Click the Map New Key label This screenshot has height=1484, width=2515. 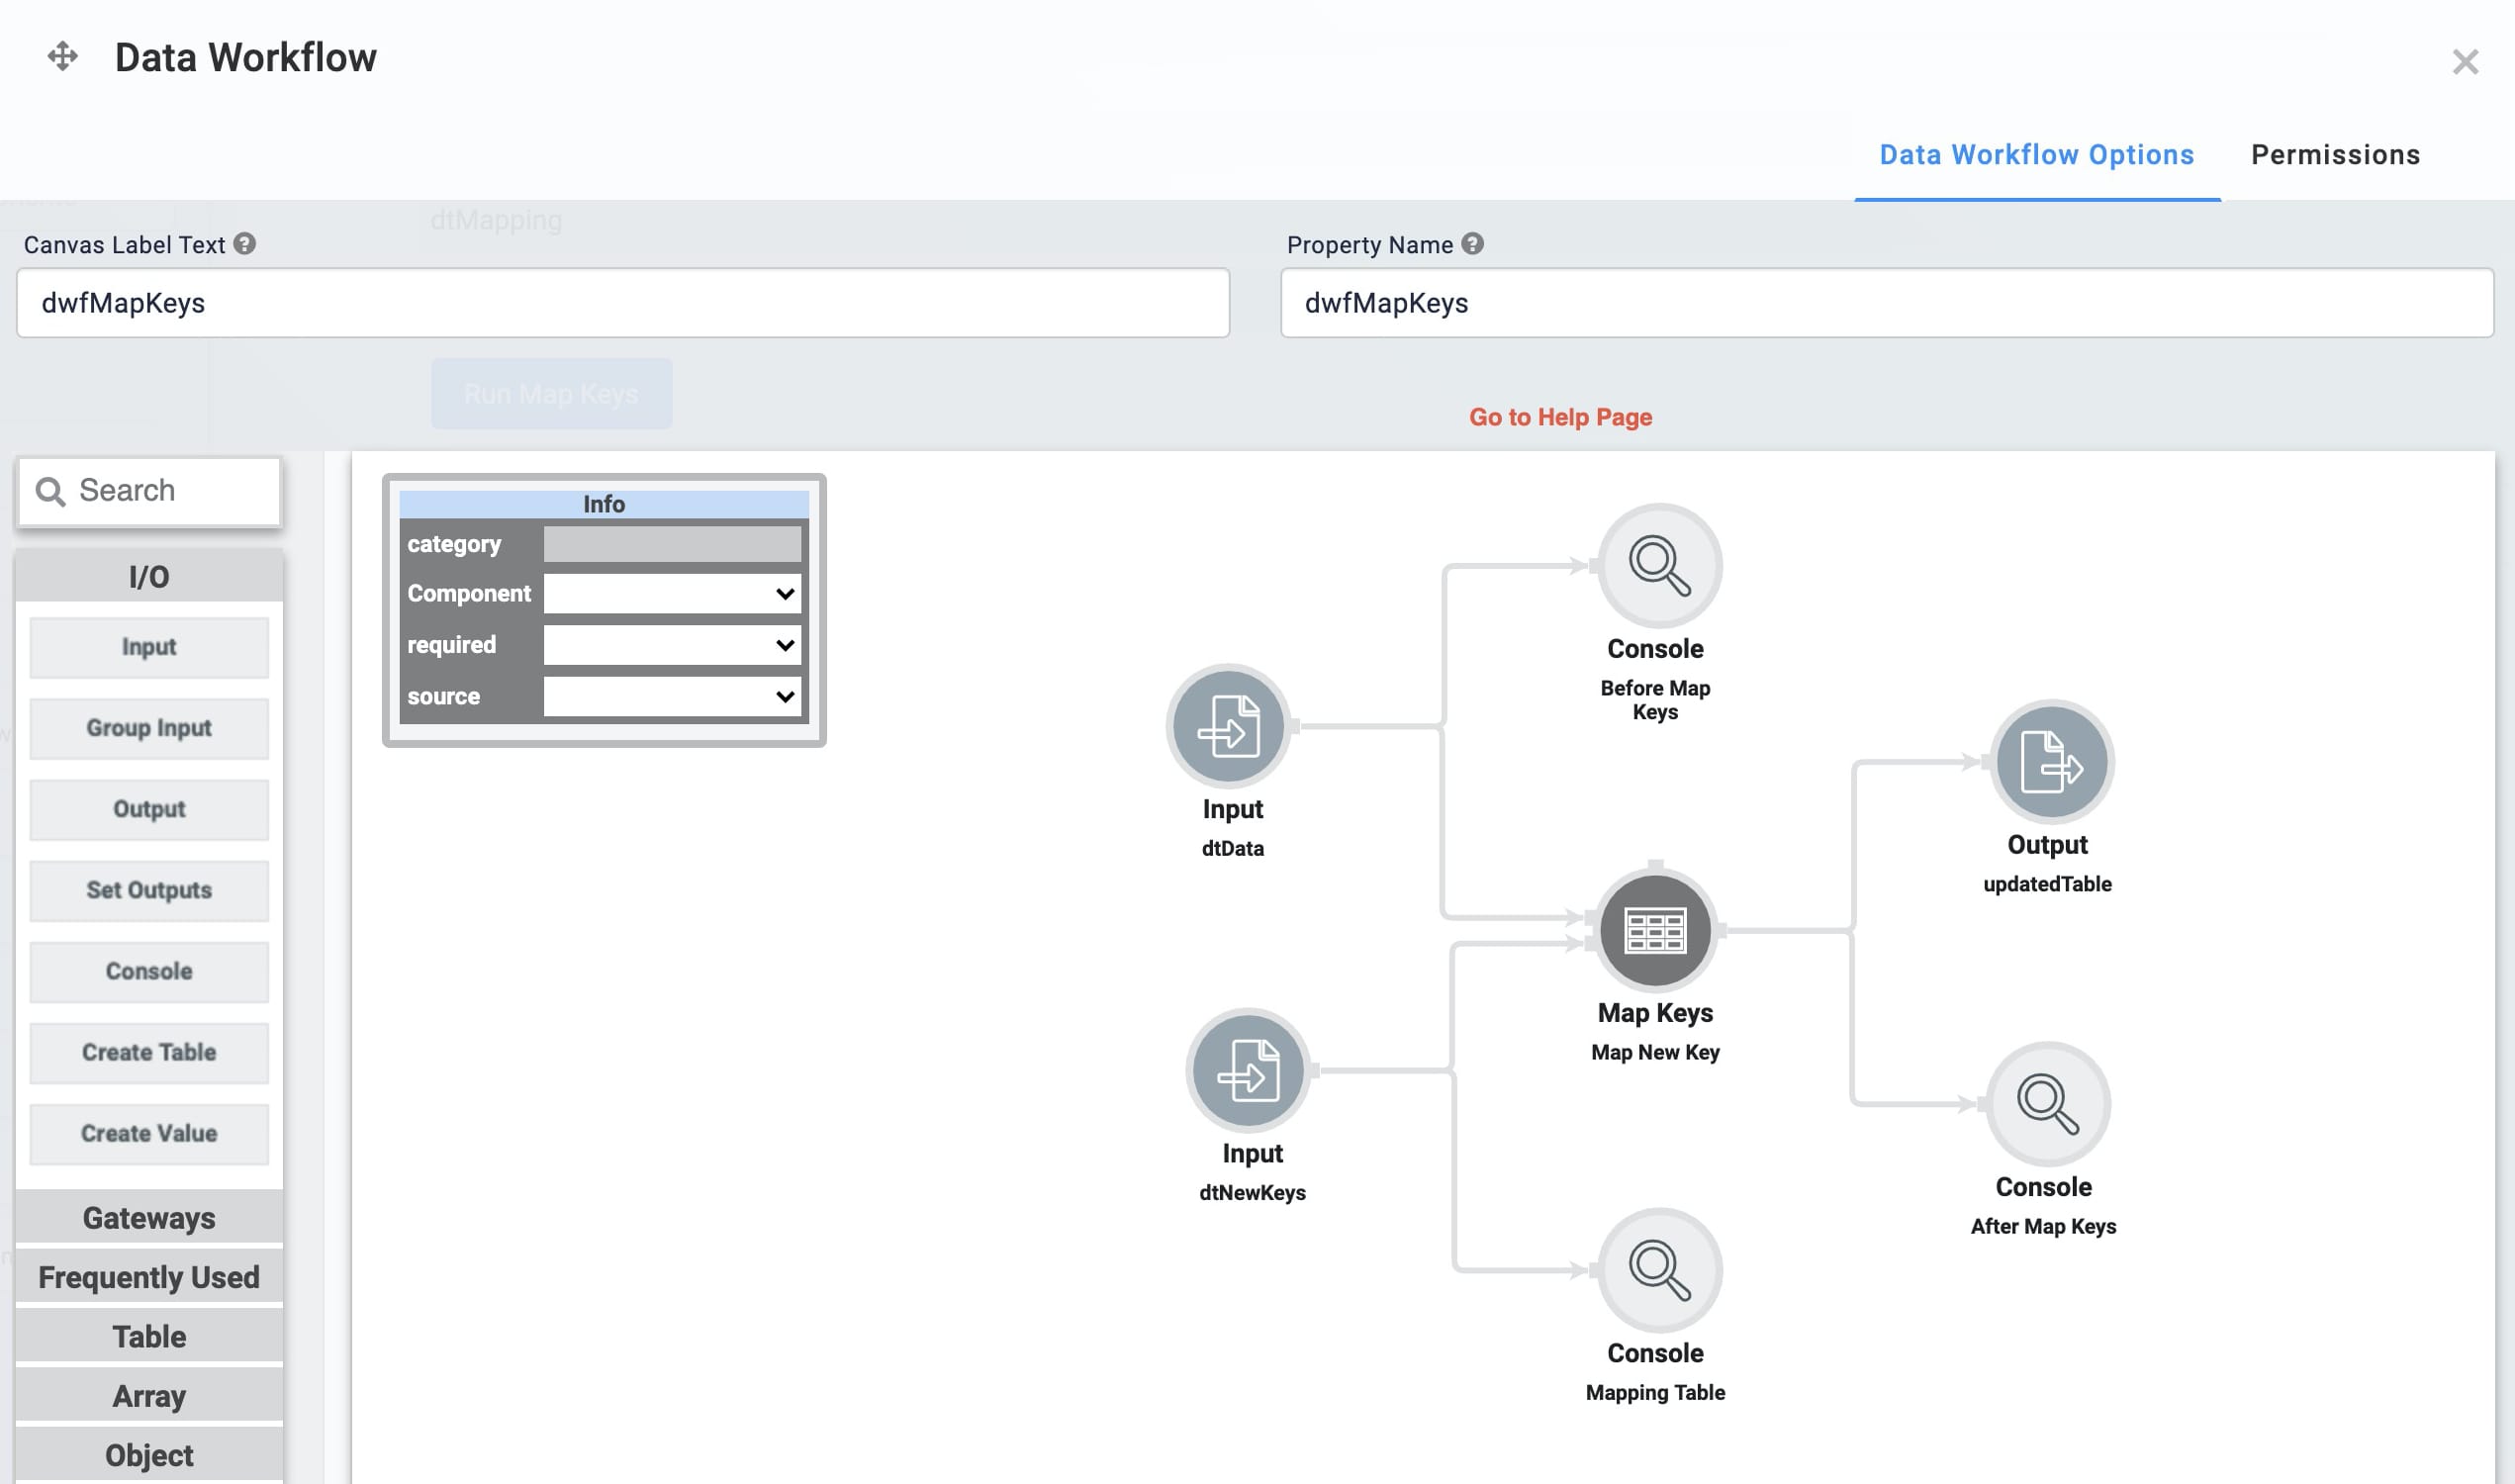coord(1655,1052)
